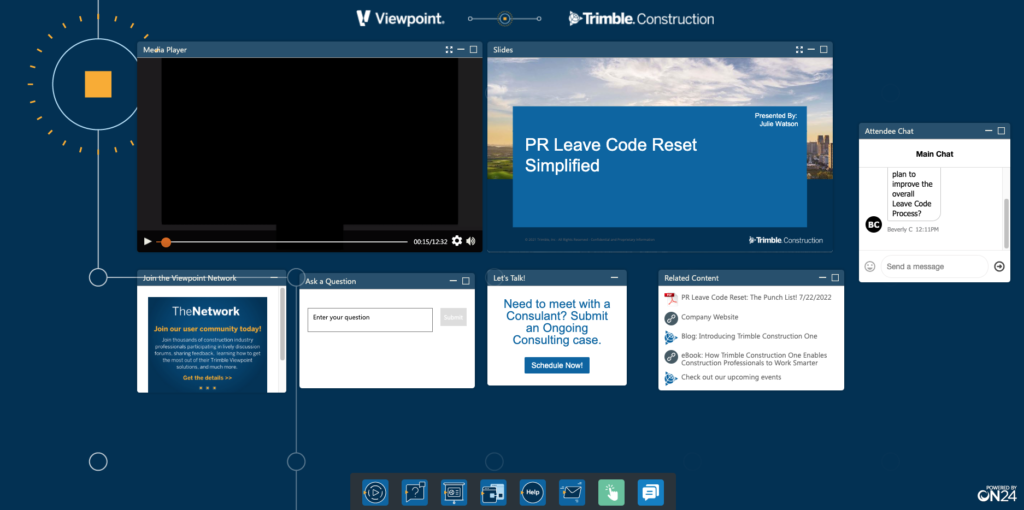This screenshot has height=510, width=1024.
Task: Click the green pointing-hand dock icon
Action: tap(611, 492)
